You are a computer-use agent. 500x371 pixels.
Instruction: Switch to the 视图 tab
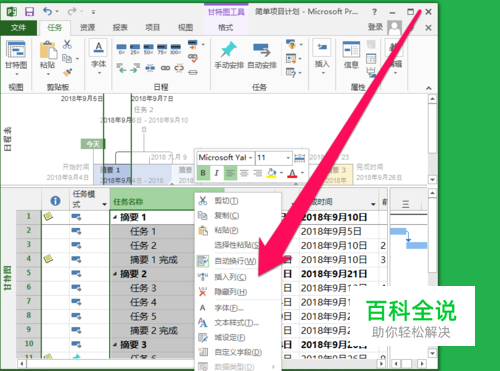(x=185, y=28)
